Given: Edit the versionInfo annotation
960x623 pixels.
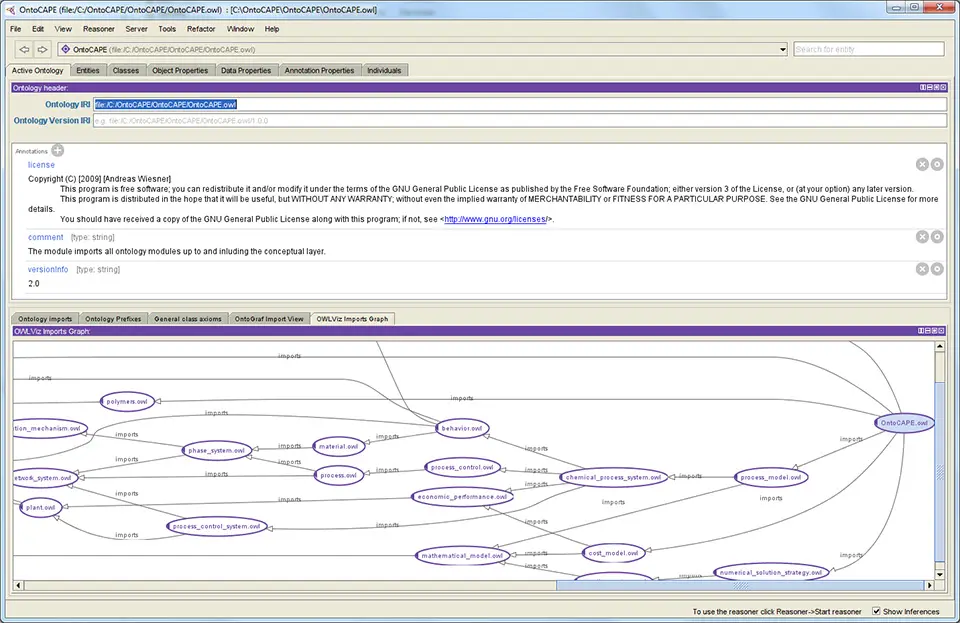Looking at the screenshot, I should click(937, 269).
